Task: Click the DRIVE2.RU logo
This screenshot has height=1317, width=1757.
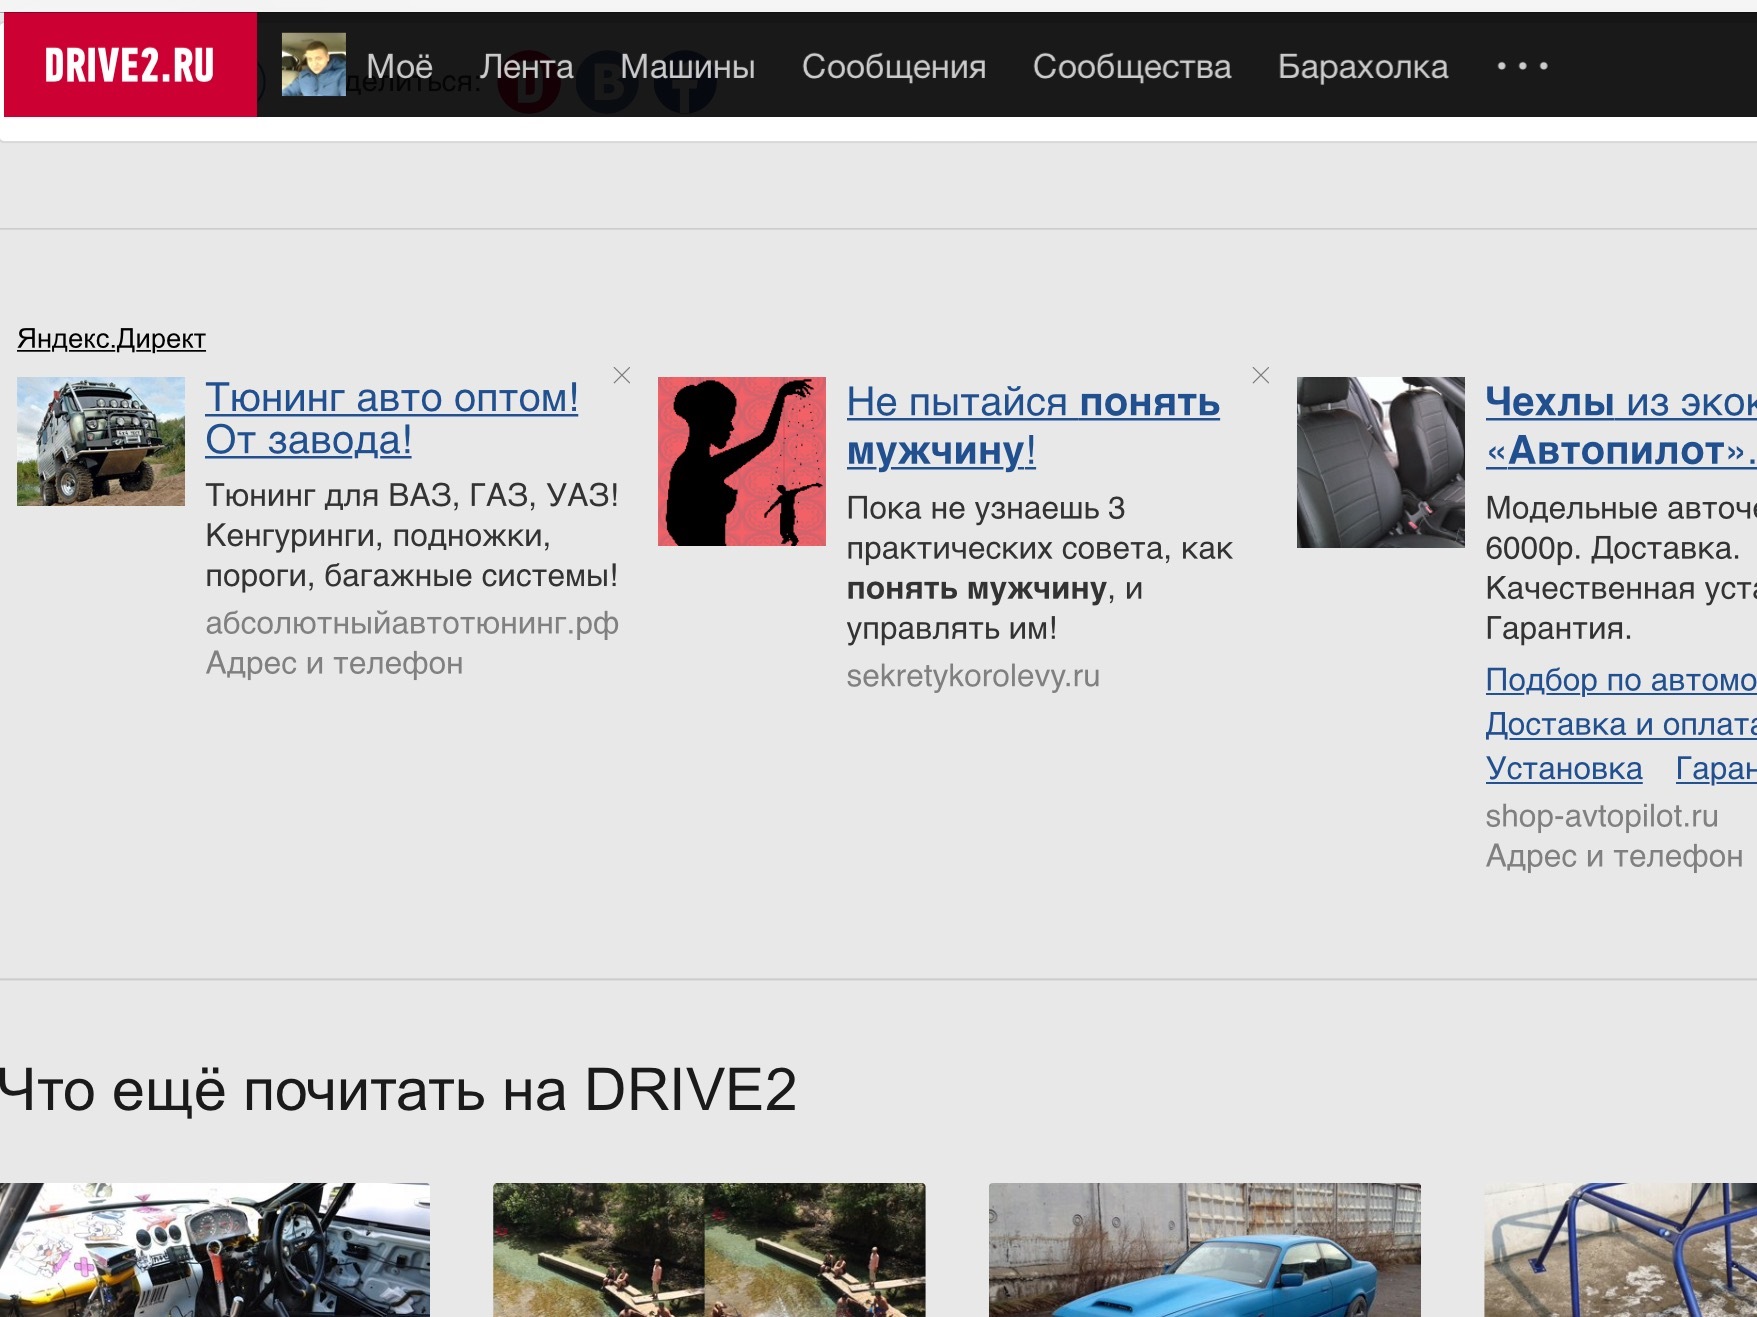Action: pos(130,65)
